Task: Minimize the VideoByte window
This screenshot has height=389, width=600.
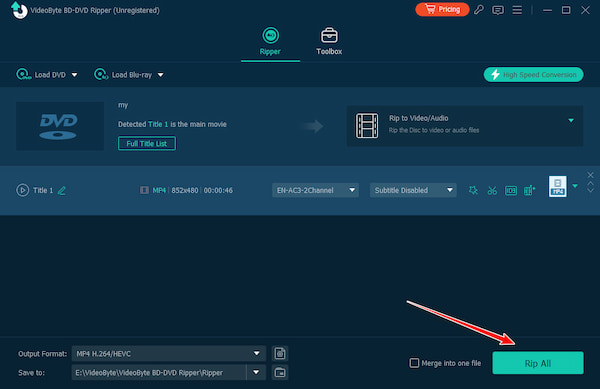Action: [547, 10]
